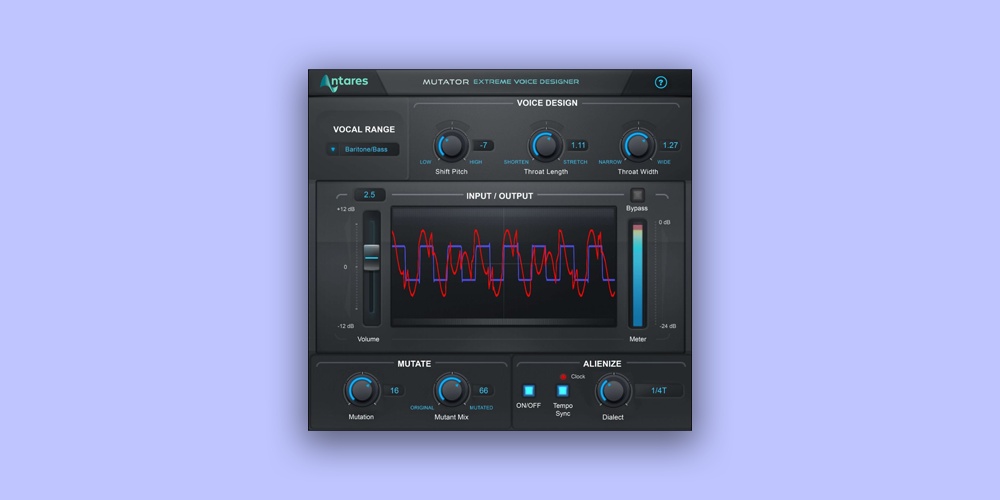The image size is (1000, 500).
Task: Click the Mutation knob
Action: click(360, 391)
